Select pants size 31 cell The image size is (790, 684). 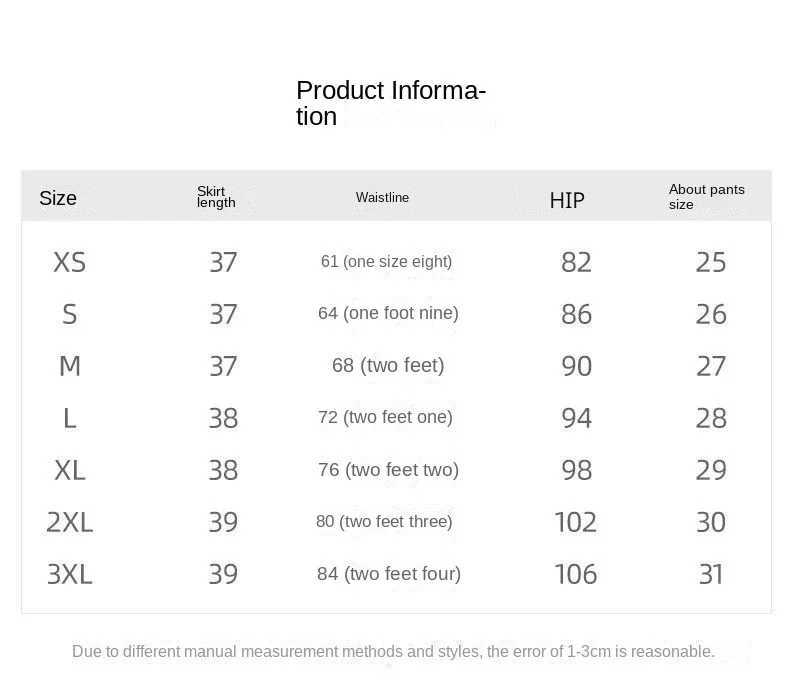click(x=711, y=574)
